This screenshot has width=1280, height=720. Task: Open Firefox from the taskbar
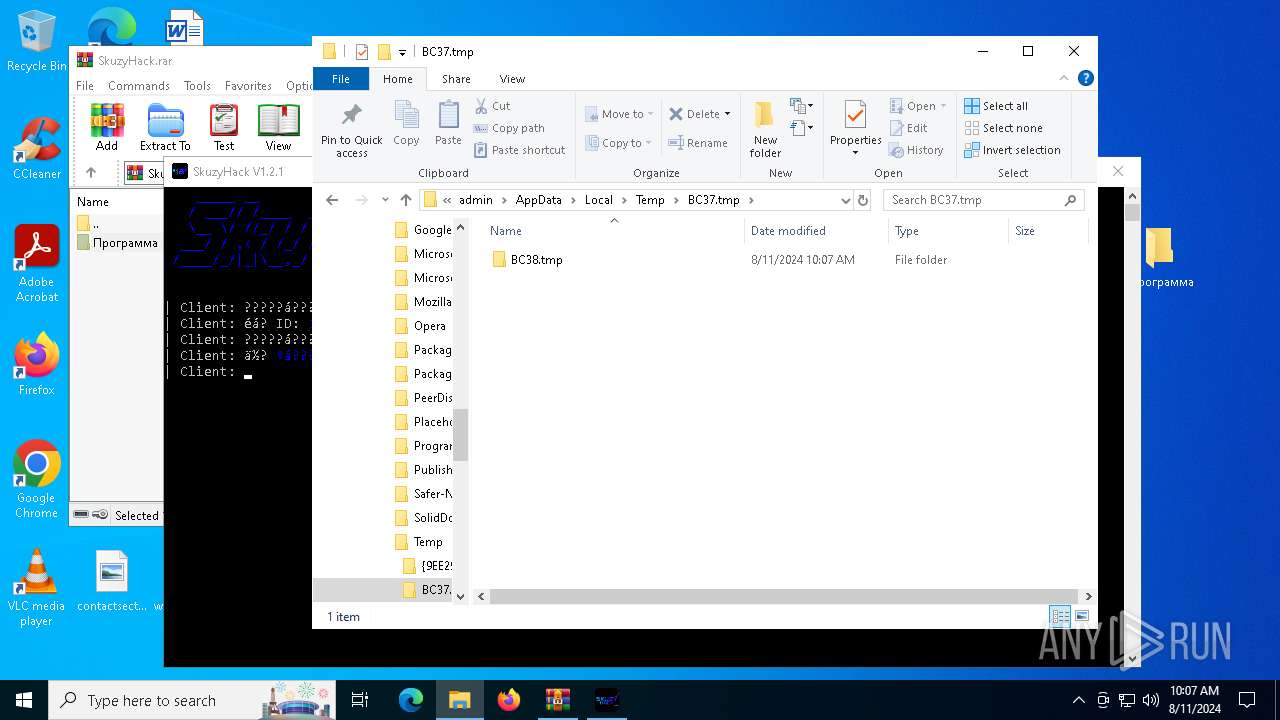[509, 700]
